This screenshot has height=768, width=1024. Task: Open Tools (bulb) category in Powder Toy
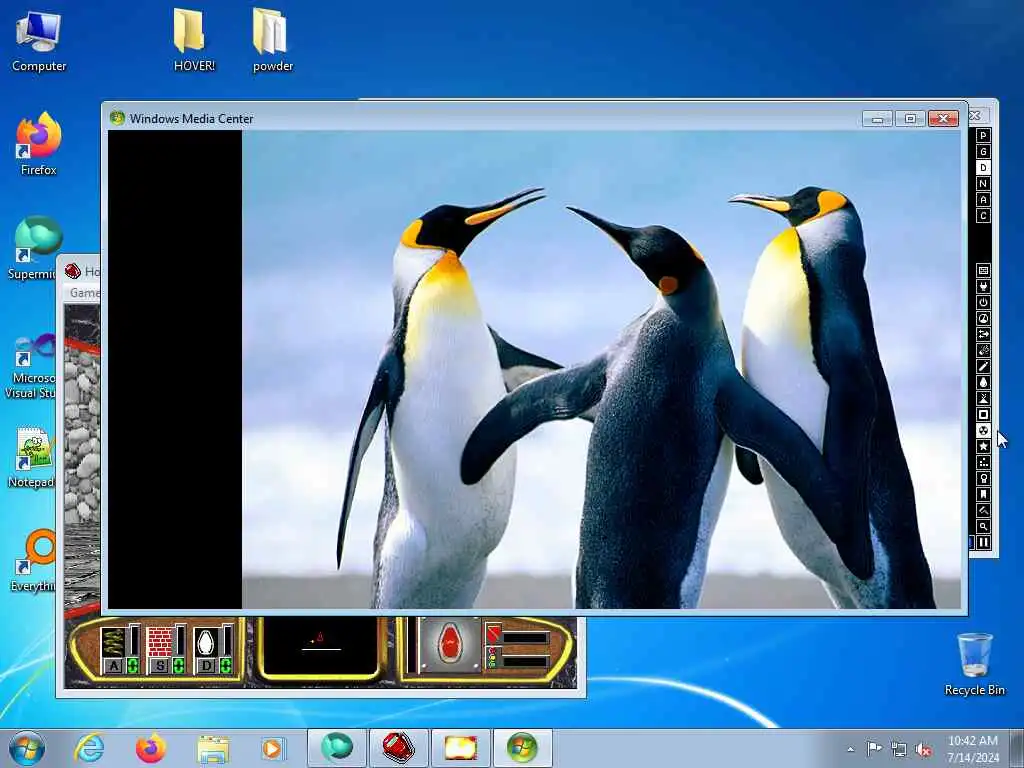pos(983,478)
